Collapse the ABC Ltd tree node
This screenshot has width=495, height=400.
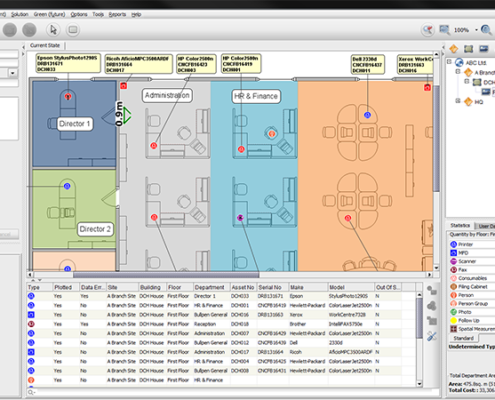coord(449,62)
